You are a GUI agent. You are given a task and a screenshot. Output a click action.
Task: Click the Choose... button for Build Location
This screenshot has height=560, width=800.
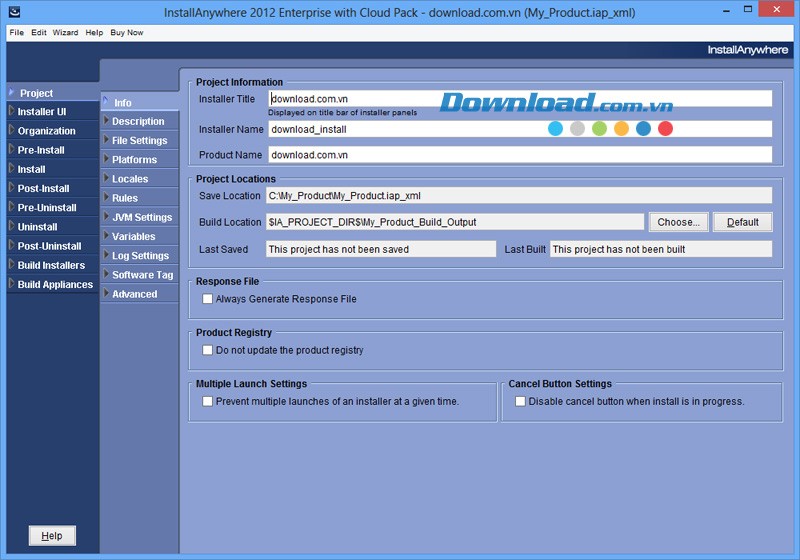click(679, 222)
